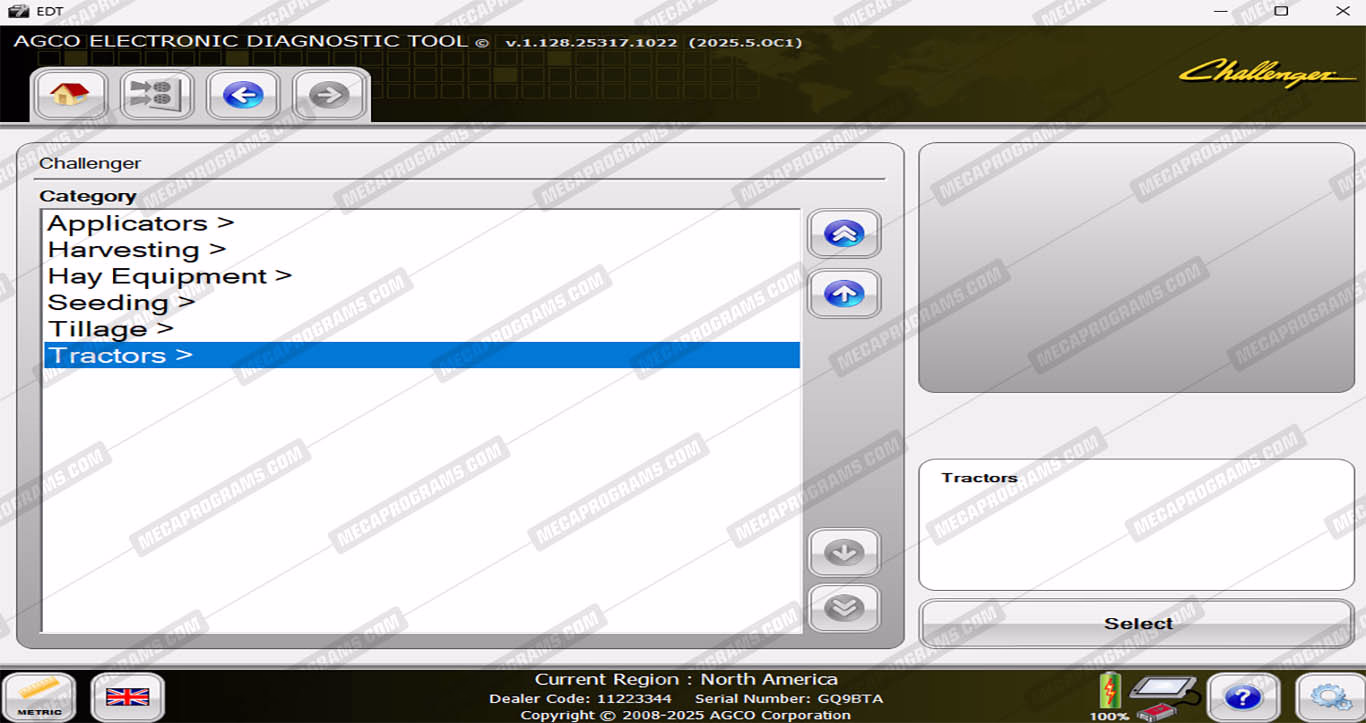Click the Select button
This screenshot has height=723, width=1366.
[x=1137, y=624]
